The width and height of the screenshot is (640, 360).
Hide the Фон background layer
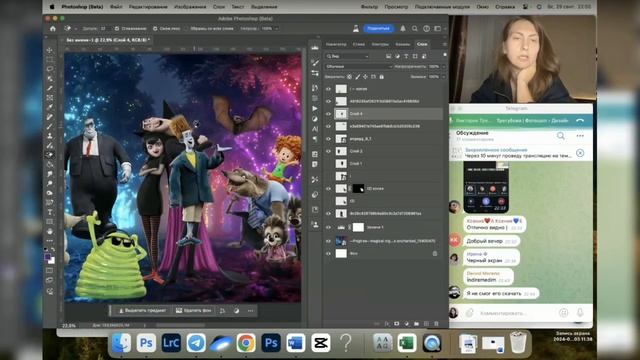point(328,253)
